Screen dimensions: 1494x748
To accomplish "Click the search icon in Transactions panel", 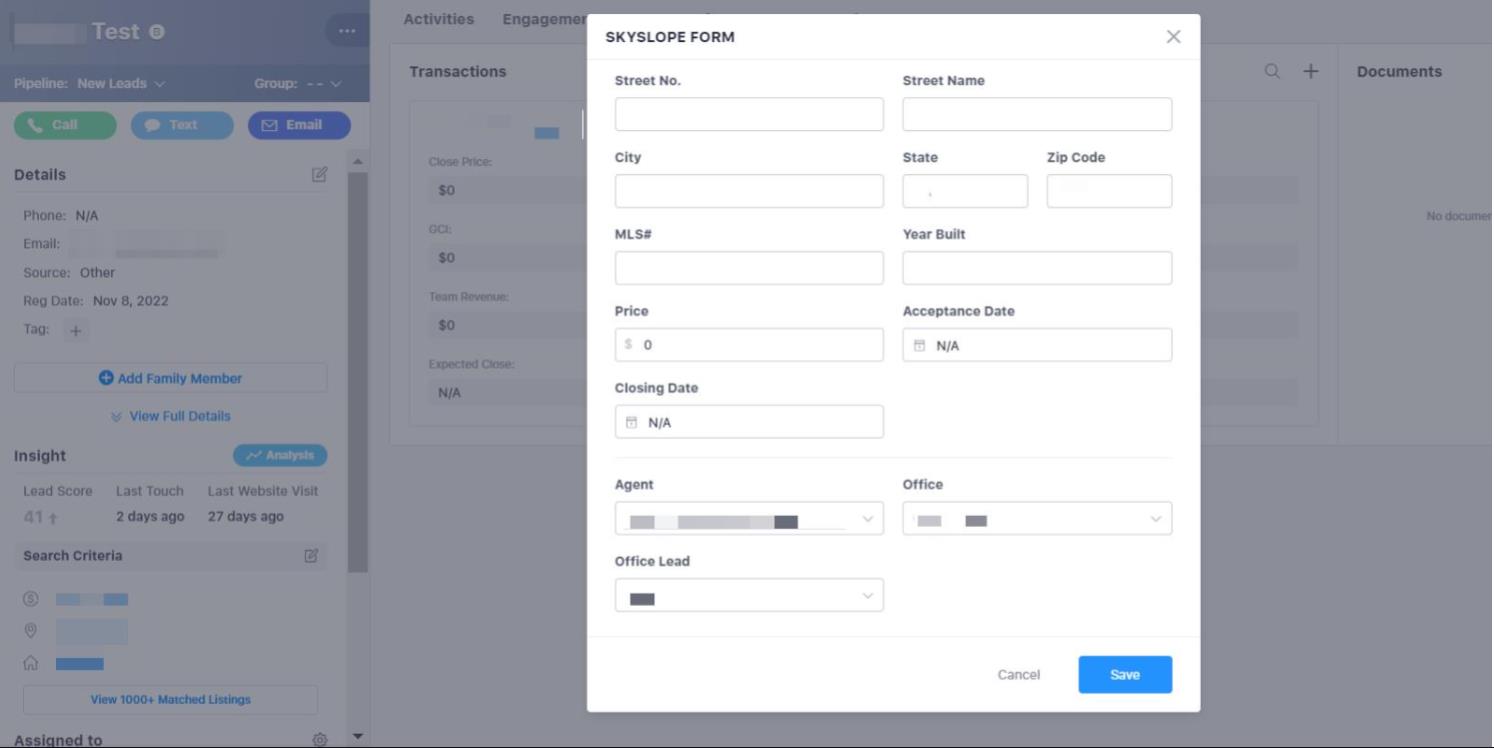I will (x=1272, y=72).
